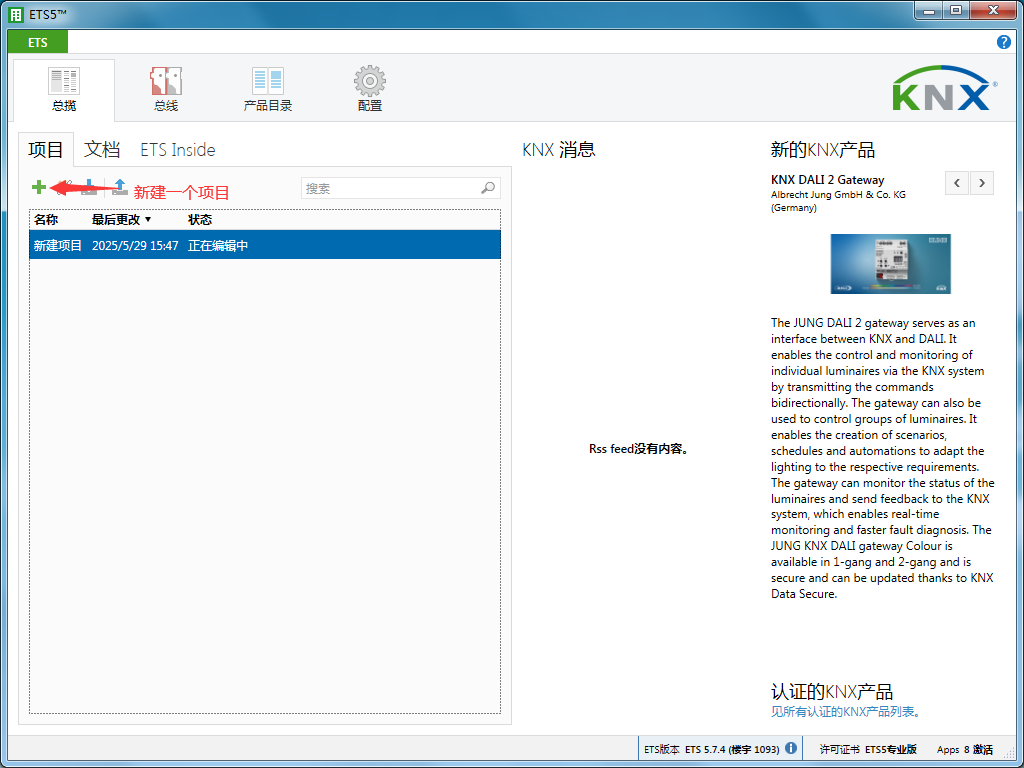Click the 新的KNX产品 heading
1024x768 pixels.
point(823,150)
